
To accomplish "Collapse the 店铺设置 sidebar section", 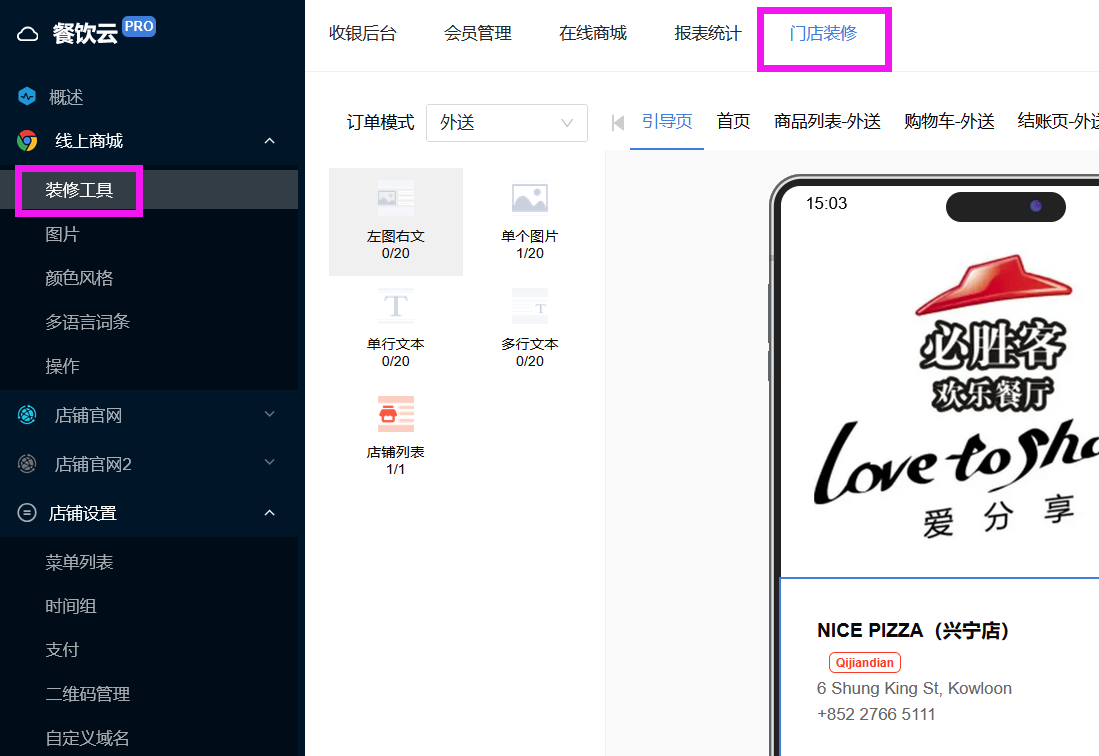I will (270, 513).
